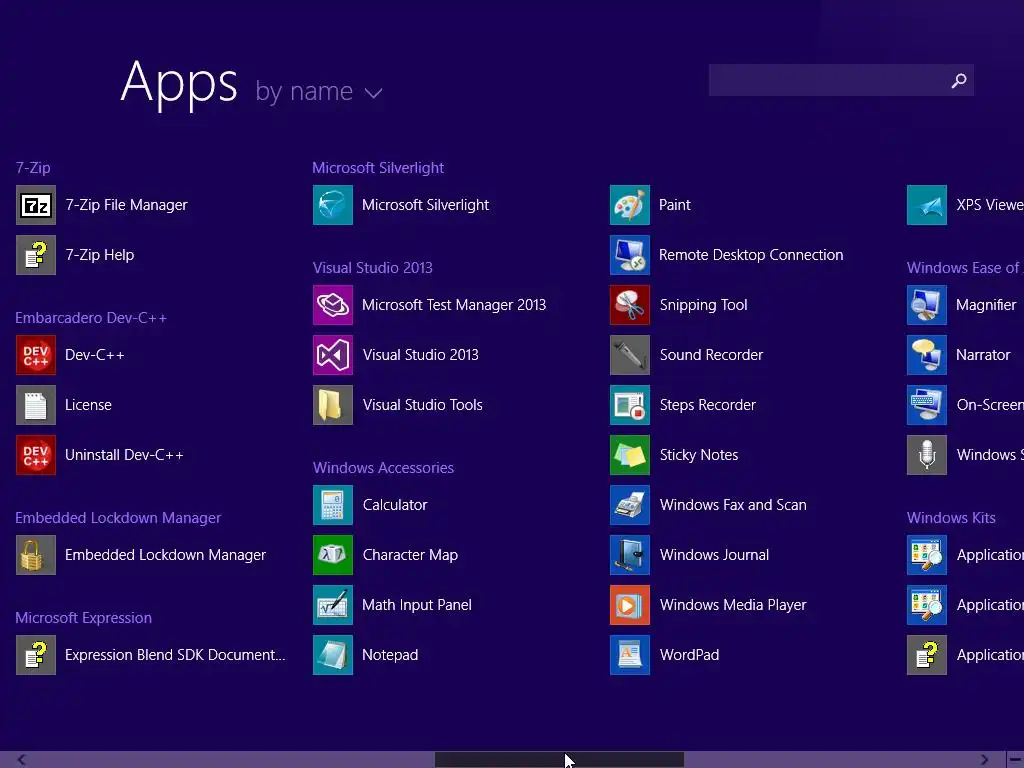Screen dimensions: 1024x768
Task: Launch WordPad icon
Action: (x=630, y=654)
